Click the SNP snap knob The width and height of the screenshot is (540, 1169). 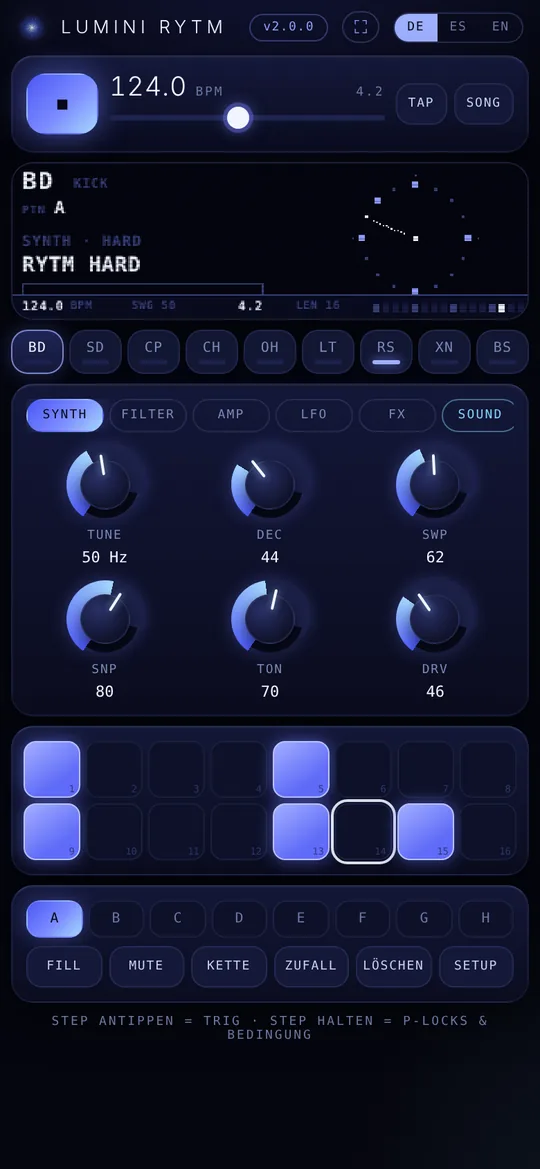coord(104,618)
